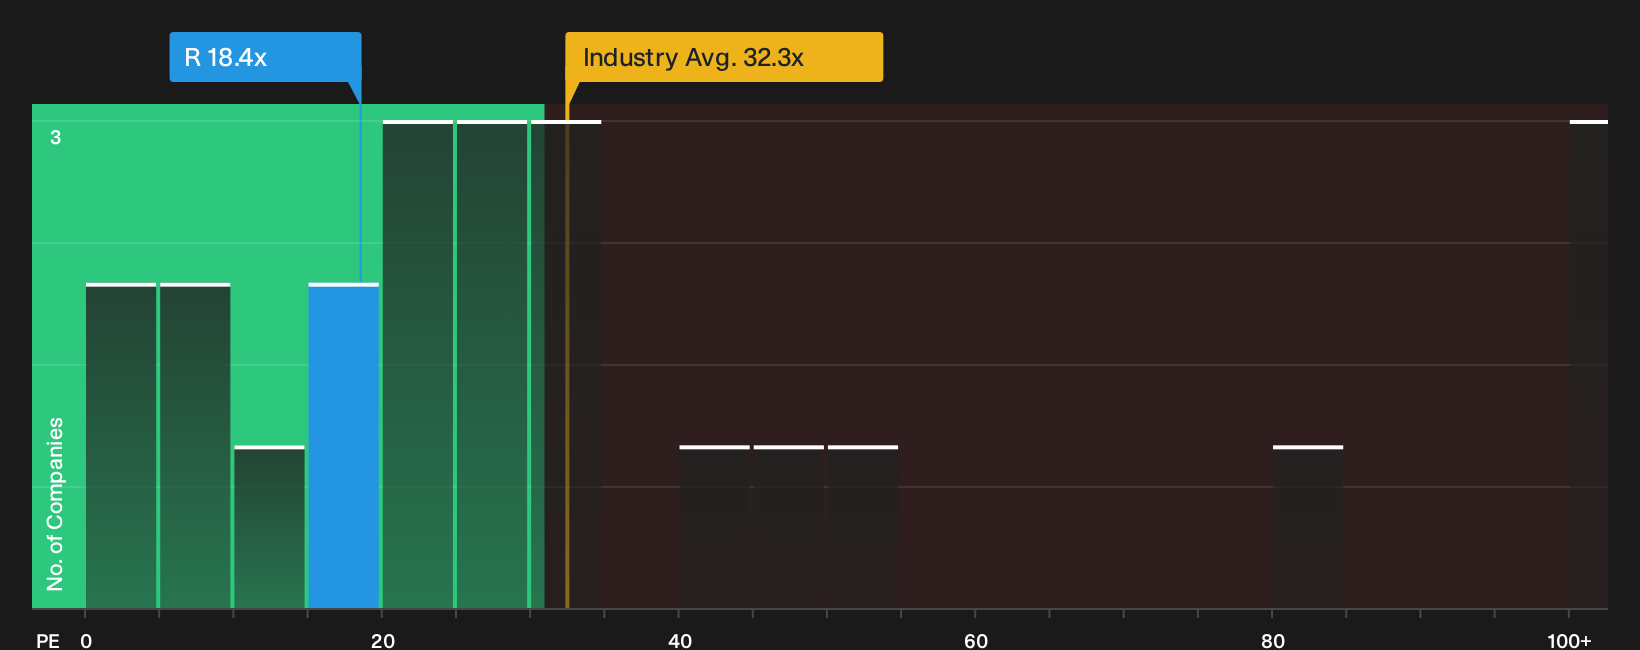
Task: Click the short bar for PE 10-15
Action: point(269,527)
